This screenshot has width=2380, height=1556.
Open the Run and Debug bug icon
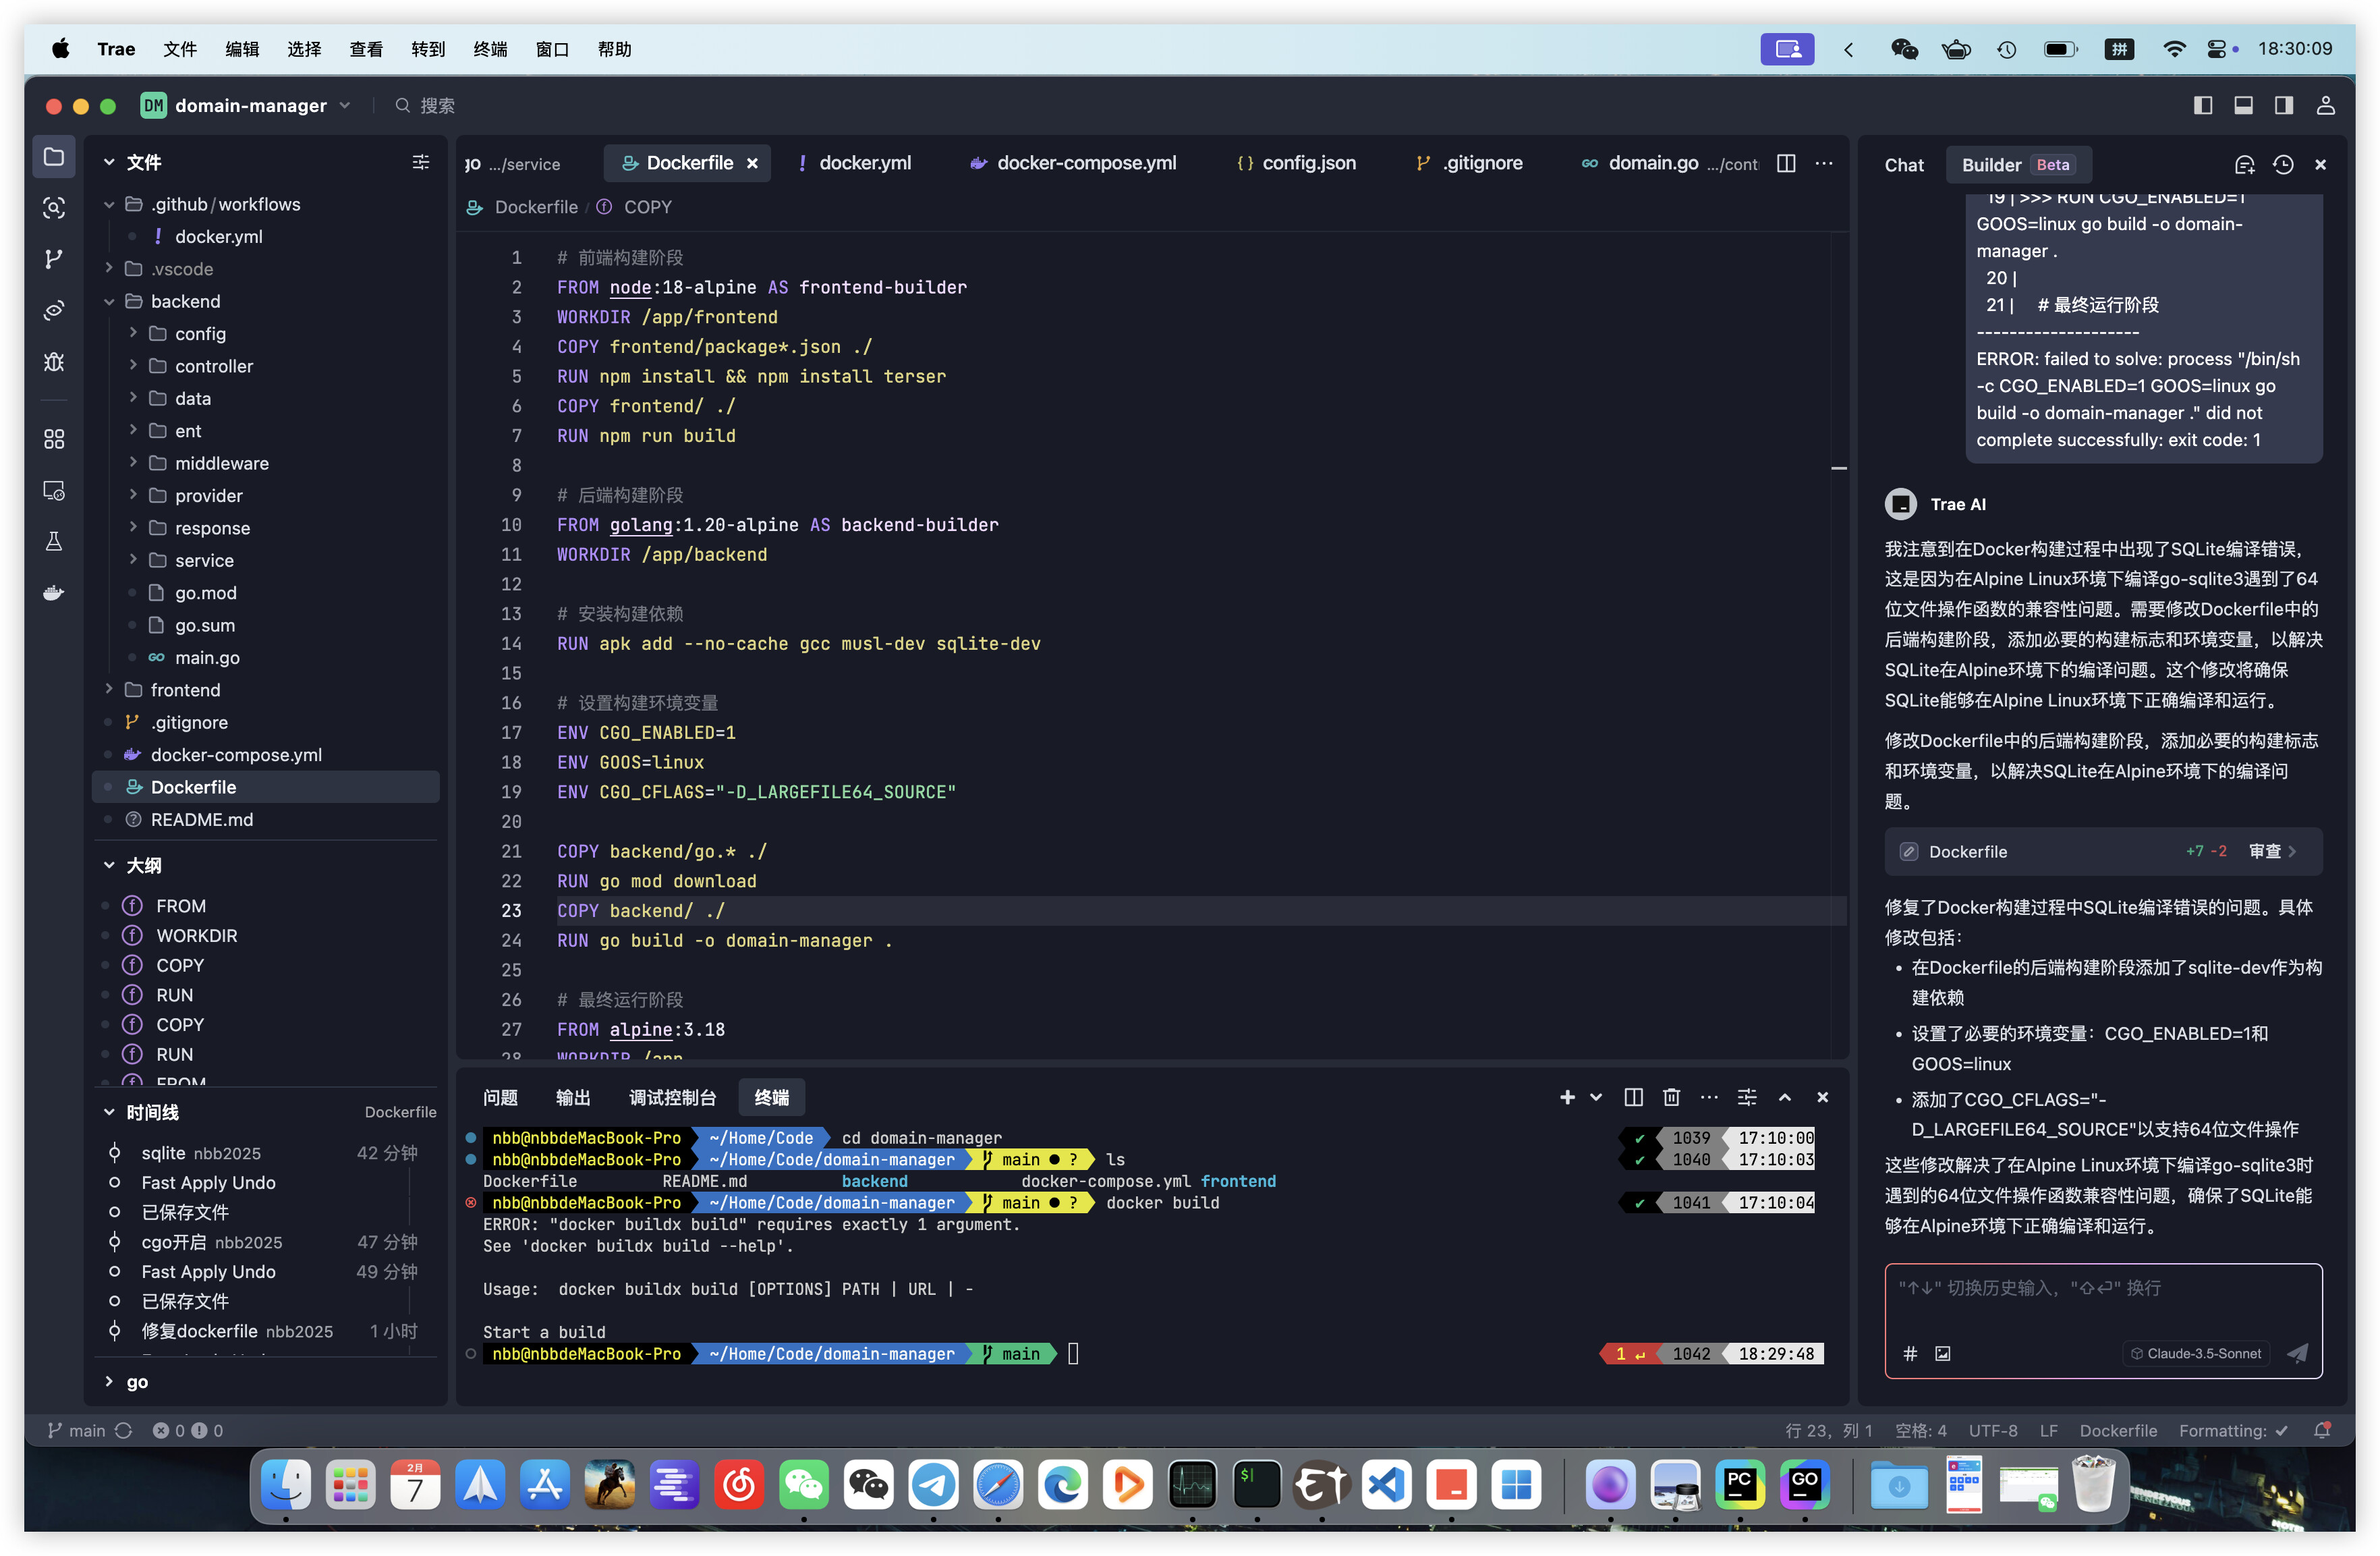pos(54,362)
